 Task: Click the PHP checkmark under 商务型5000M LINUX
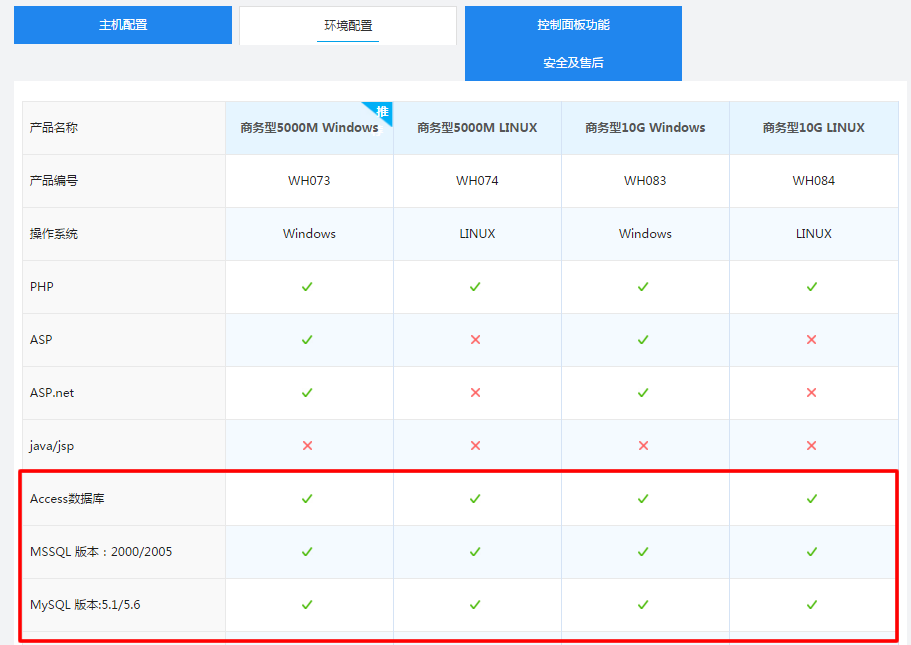[x=476, y=287]
